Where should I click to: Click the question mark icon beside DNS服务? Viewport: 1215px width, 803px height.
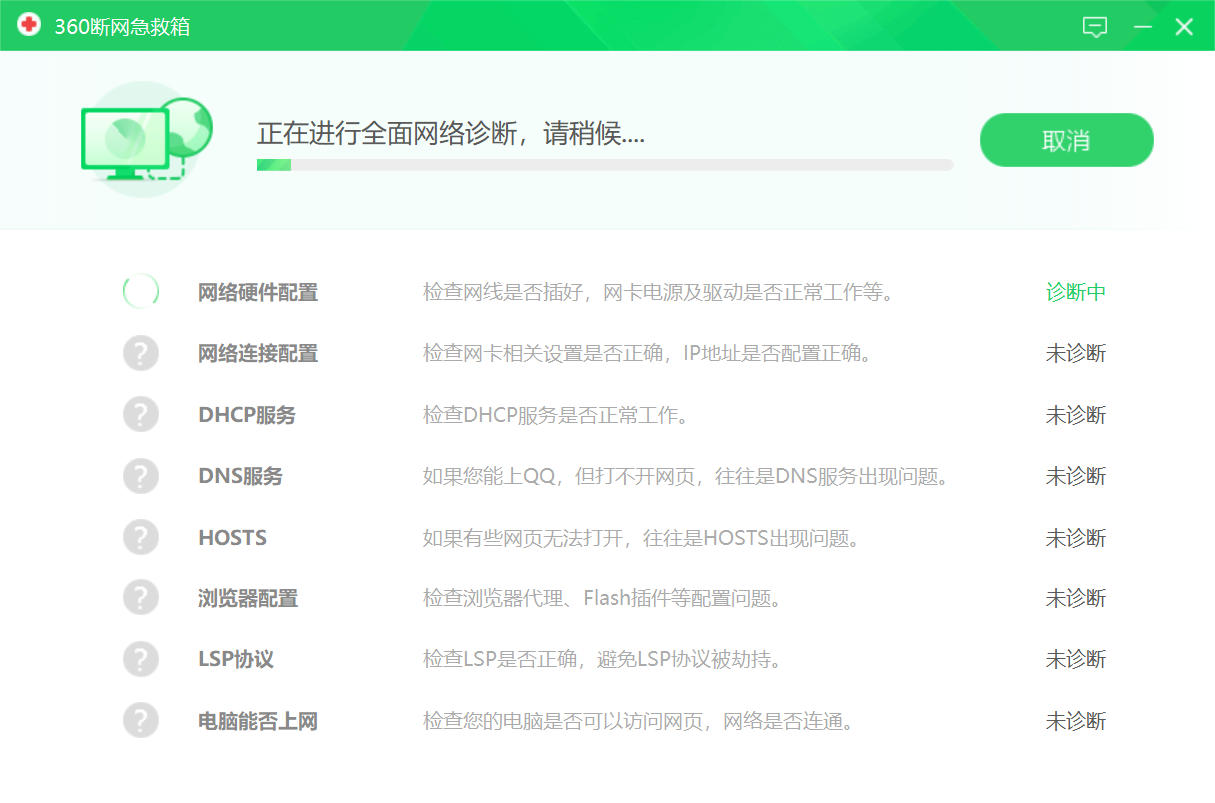(x=141, y=476)
